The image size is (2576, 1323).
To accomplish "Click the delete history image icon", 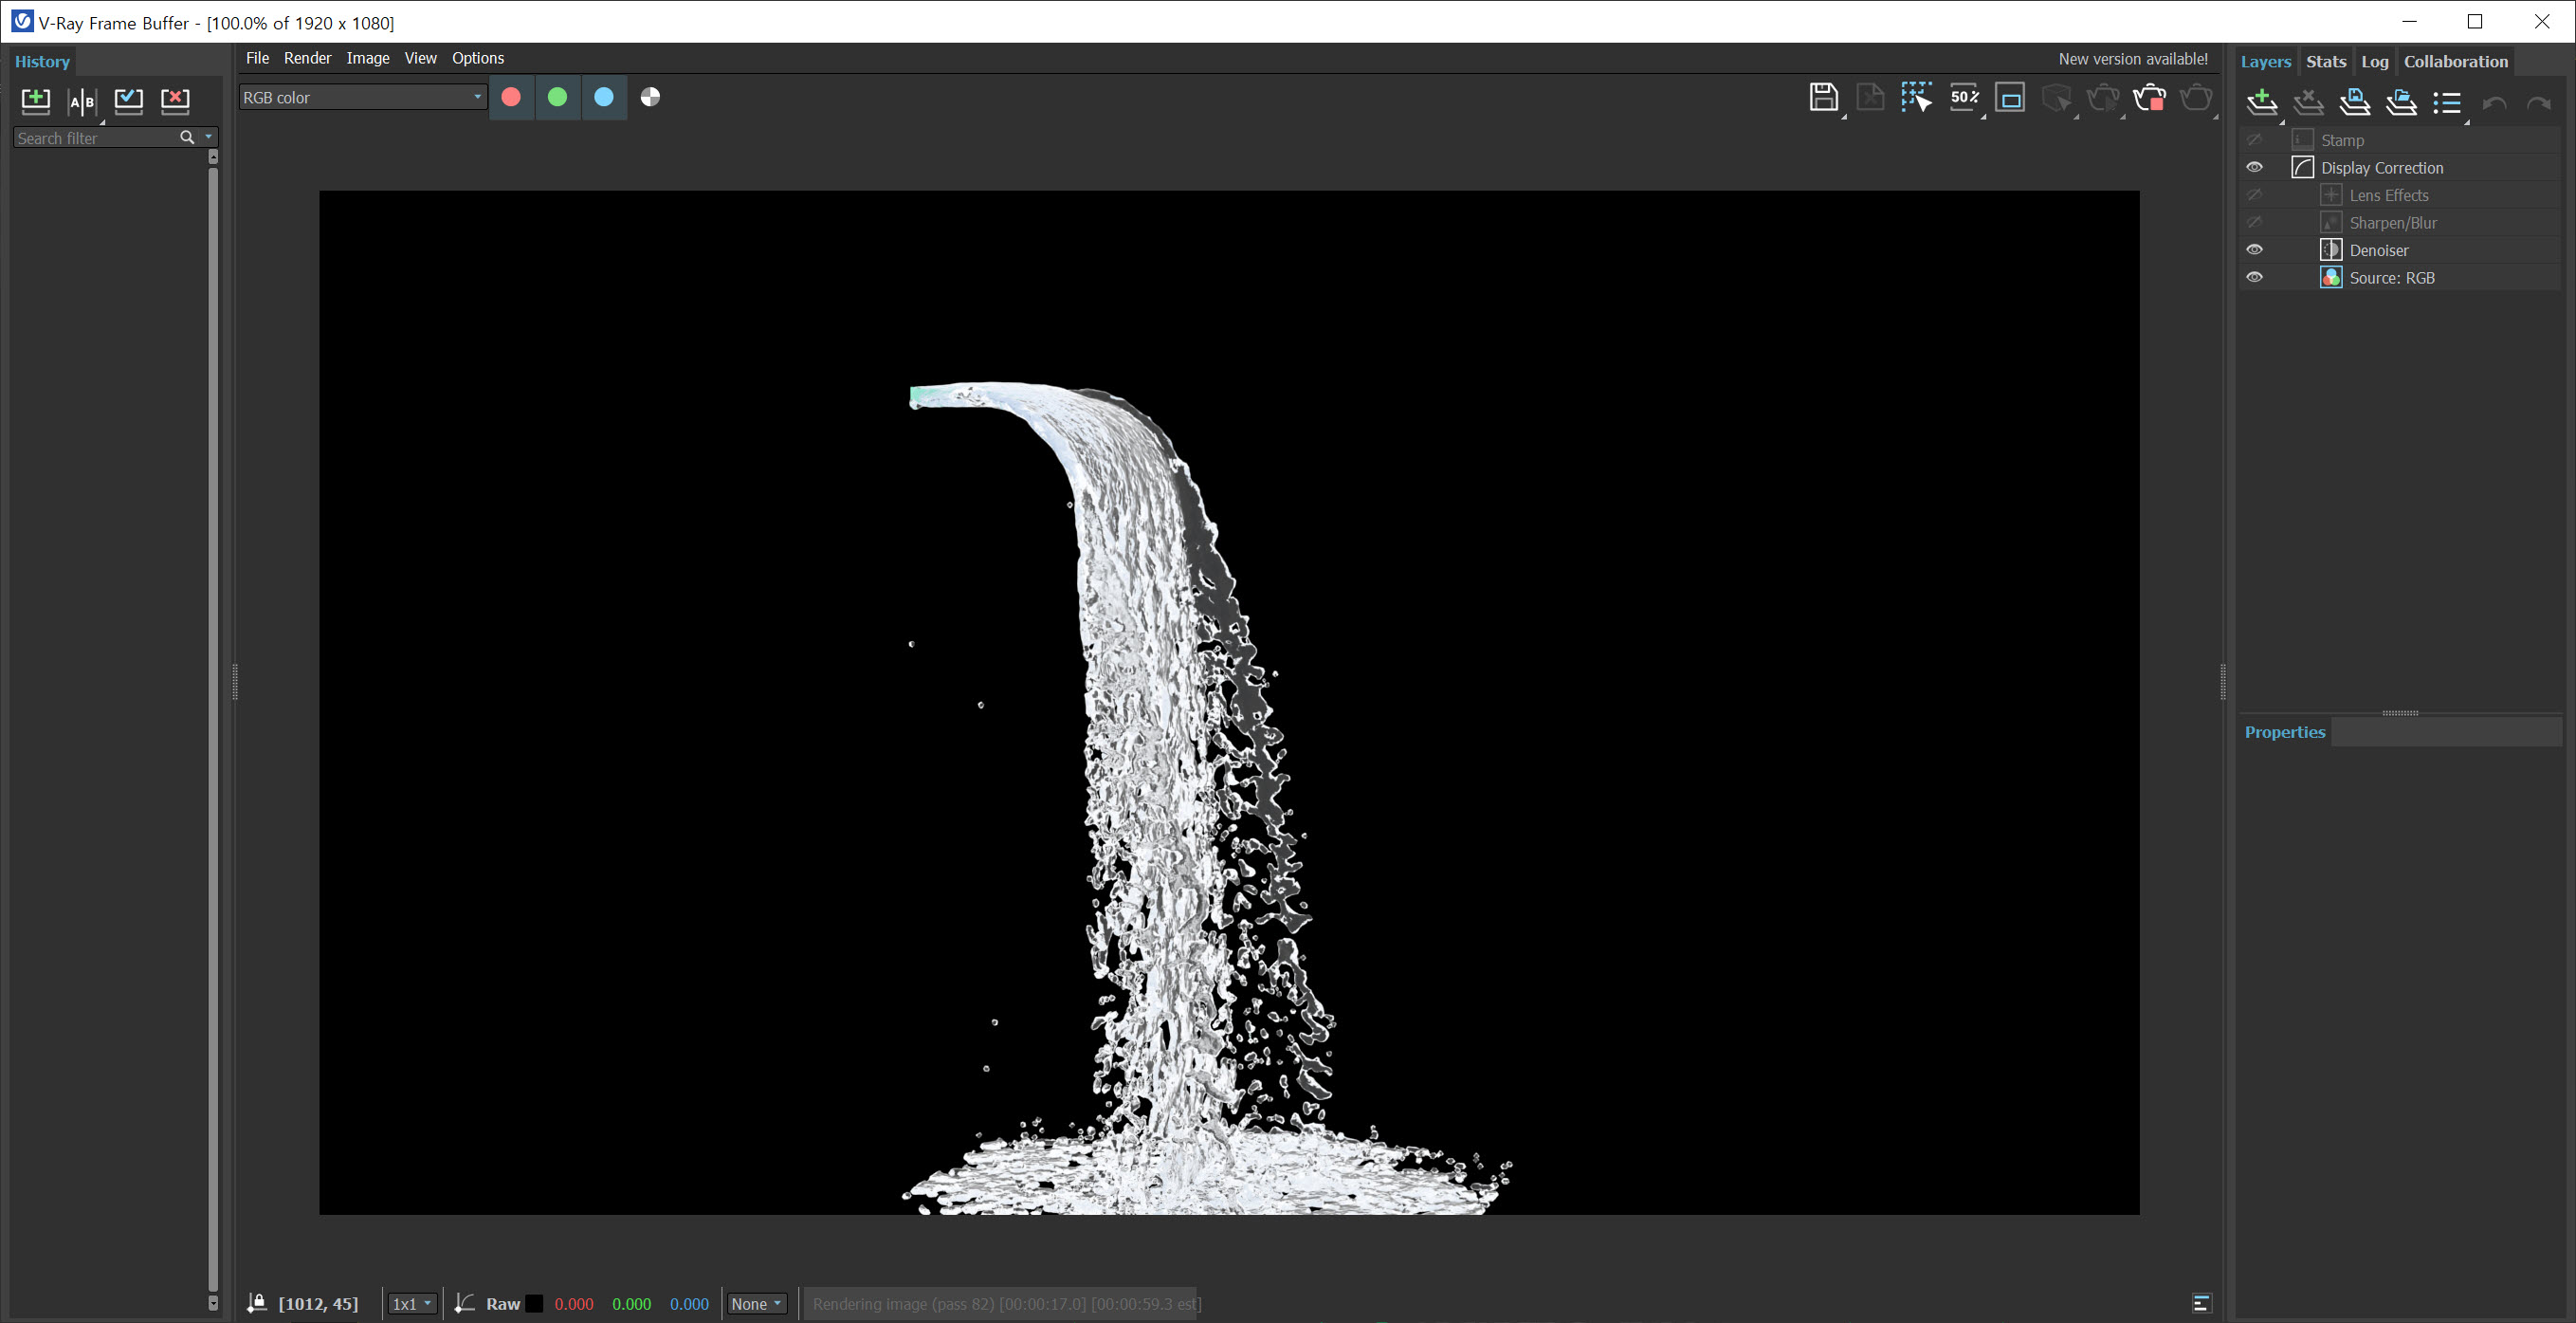I will coord(175,100).
